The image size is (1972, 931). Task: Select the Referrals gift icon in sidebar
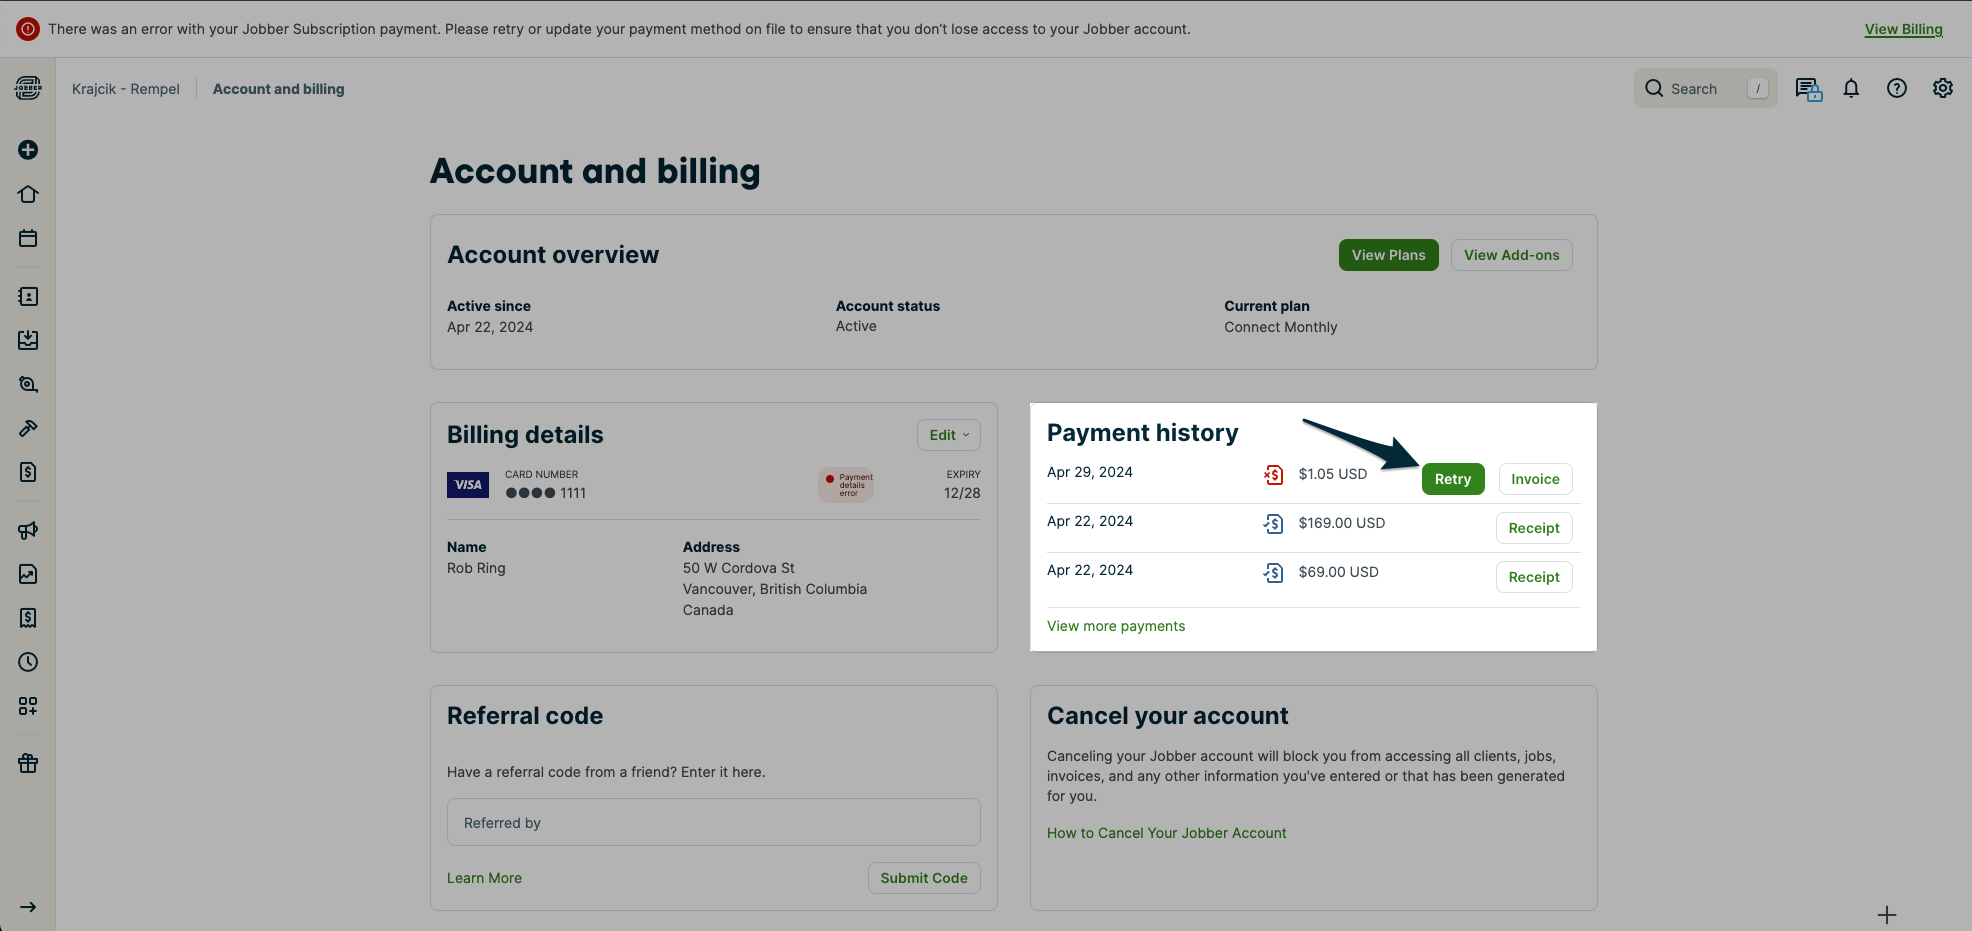(28, 763)
